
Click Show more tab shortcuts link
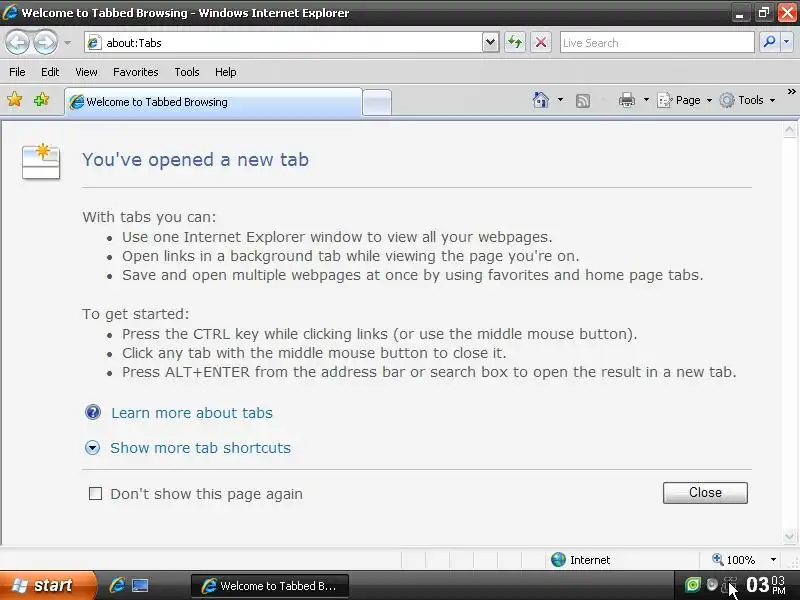[201, 448]
